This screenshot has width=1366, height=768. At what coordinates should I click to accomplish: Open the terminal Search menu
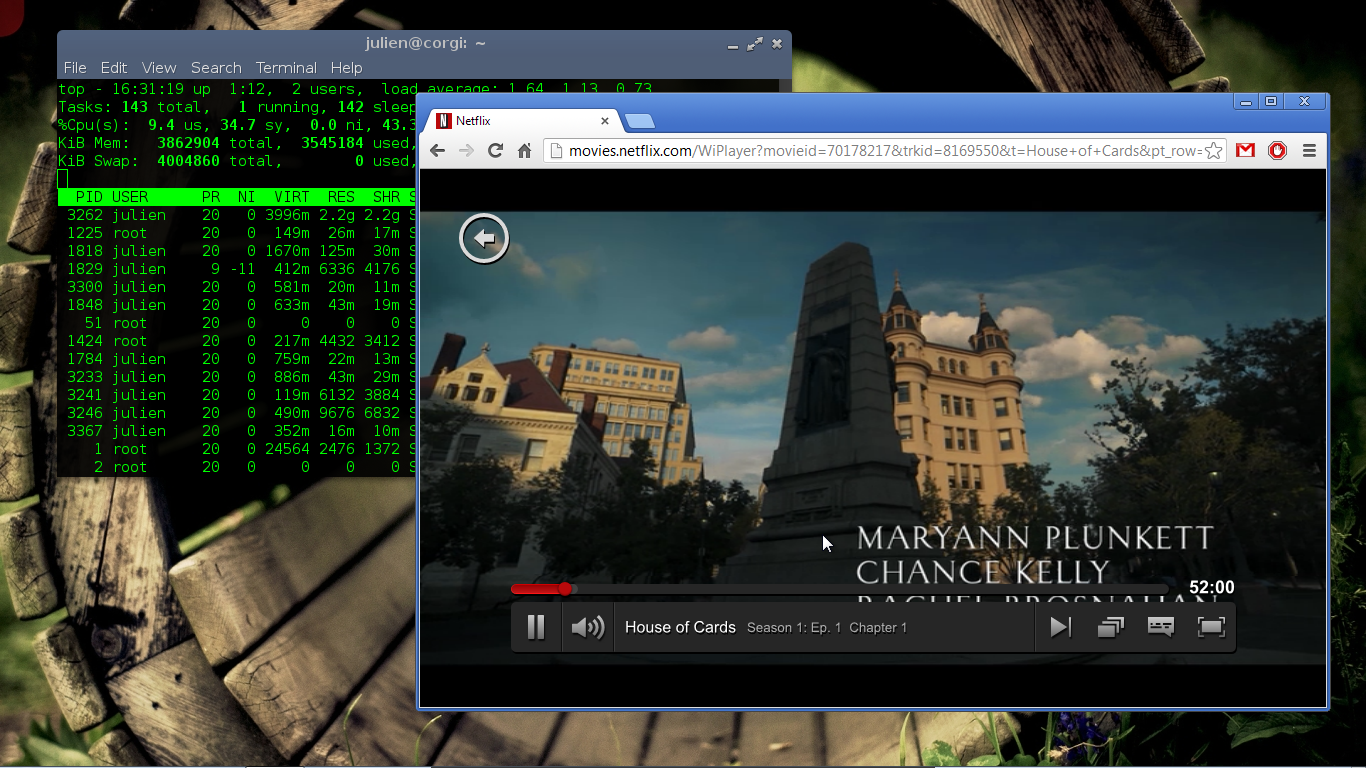(216, 68)
